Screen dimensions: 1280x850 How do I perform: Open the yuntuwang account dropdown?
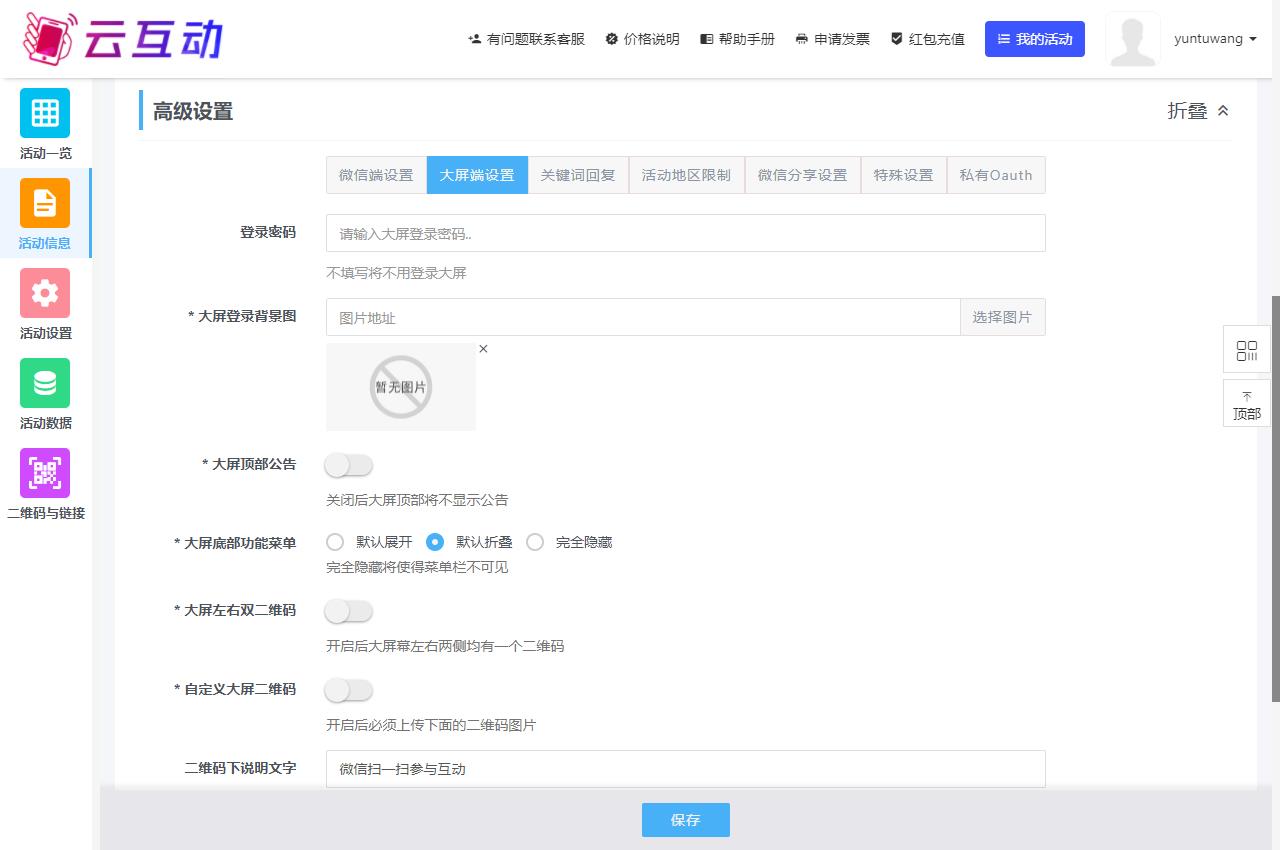coord(1215,39)
